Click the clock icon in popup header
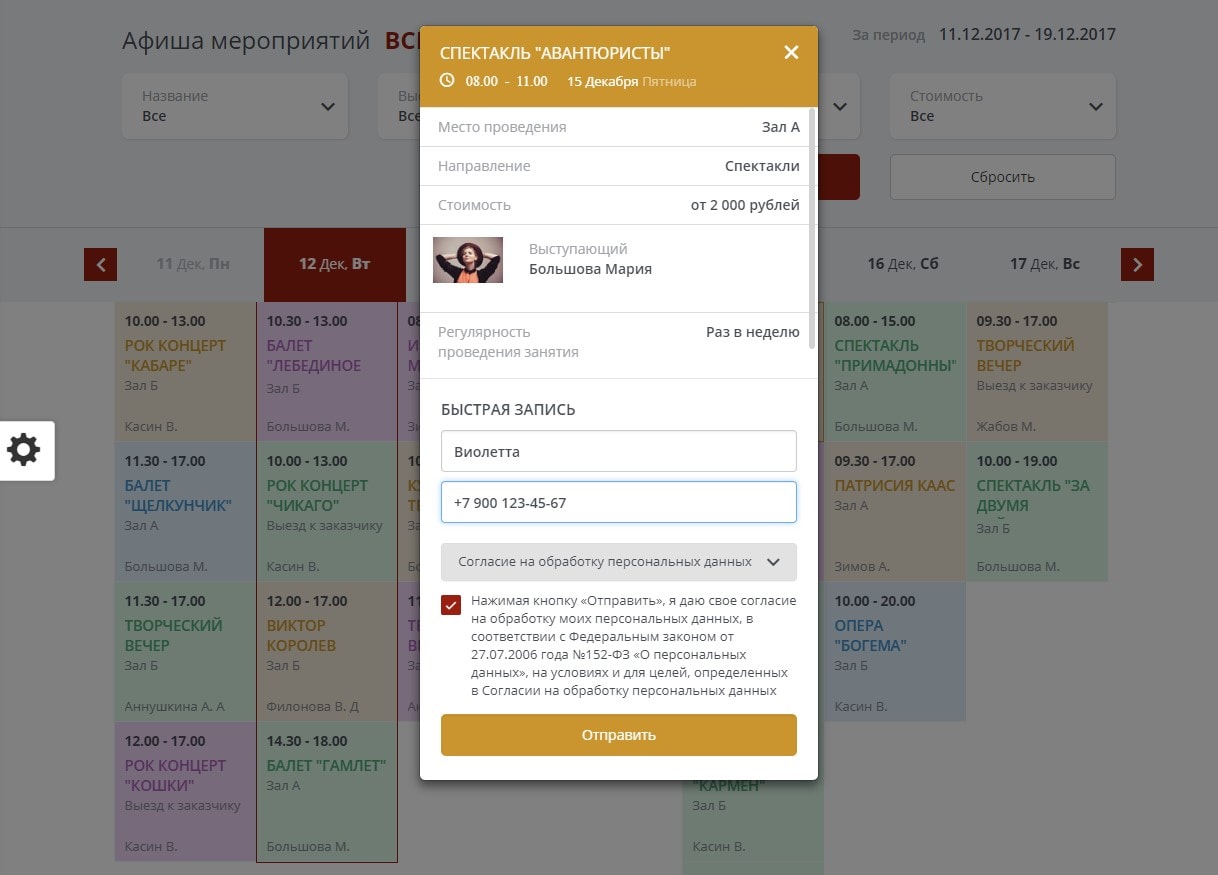The width and height of the screenshot is (1218, 875). point(447,81)
